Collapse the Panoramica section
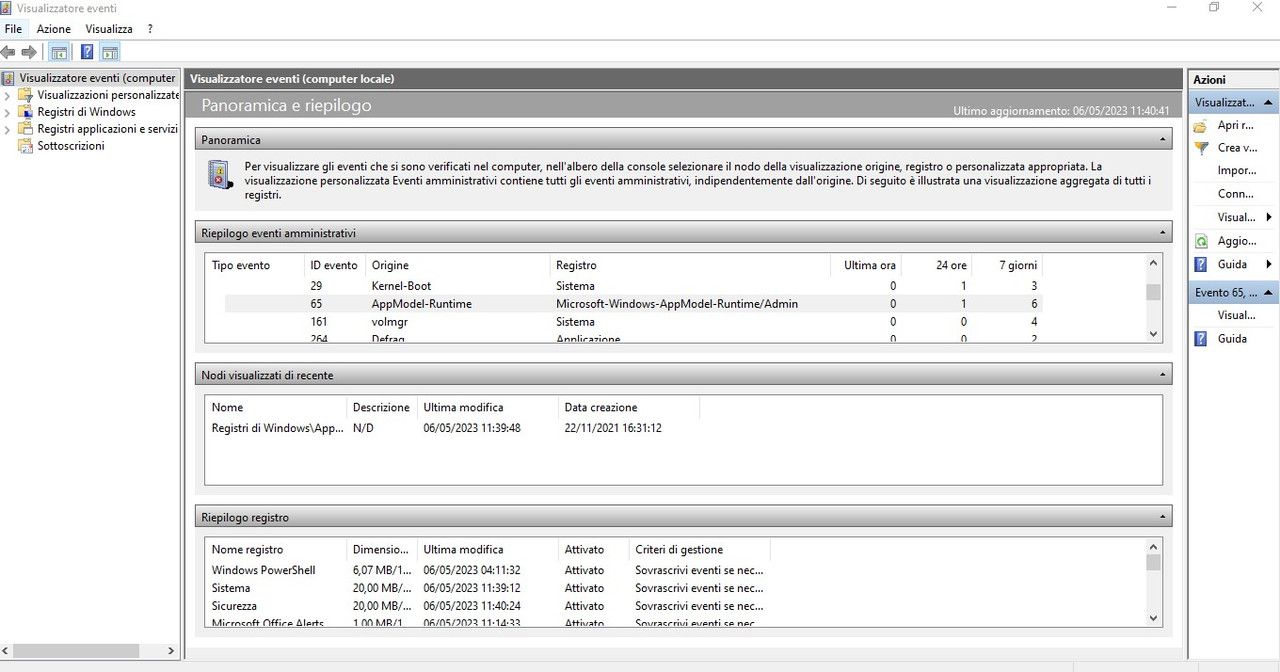 point(1163,140)
